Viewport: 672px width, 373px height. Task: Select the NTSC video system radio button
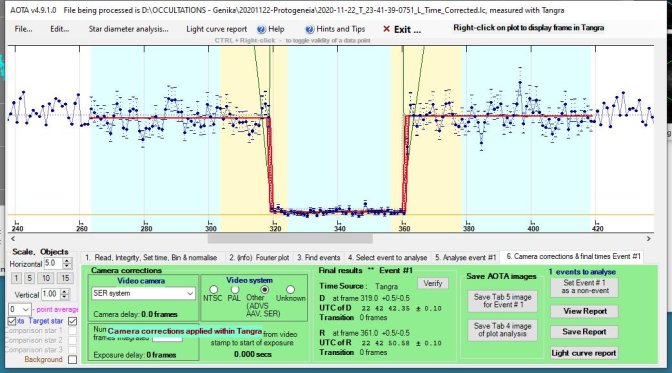coord(213,290)
